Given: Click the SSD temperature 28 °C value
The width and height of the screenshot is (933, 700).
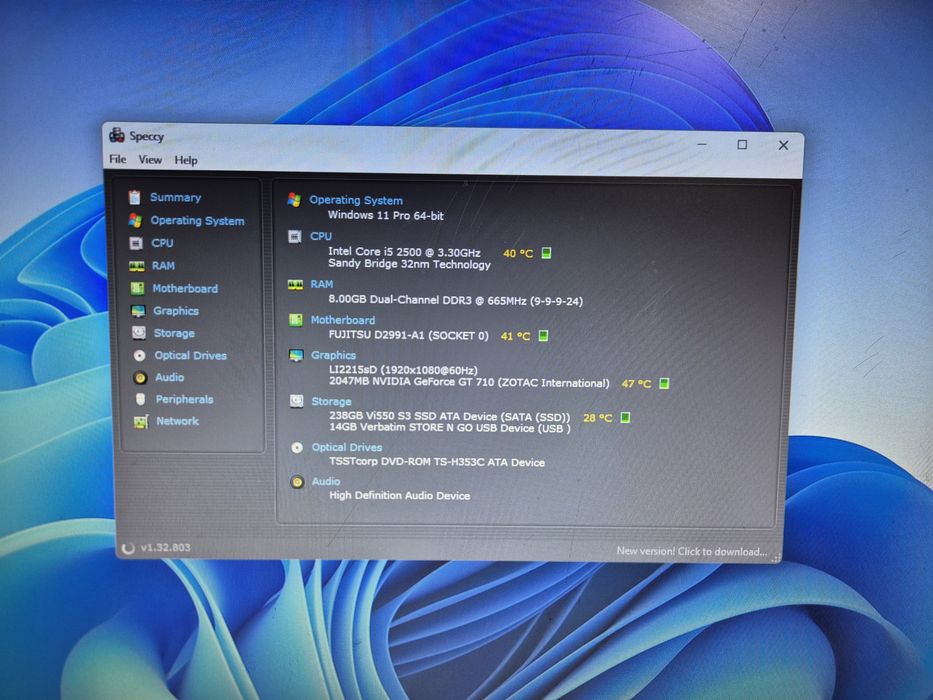Looking at the screenshot, I should pyautogui.click(x=597, y=418).
